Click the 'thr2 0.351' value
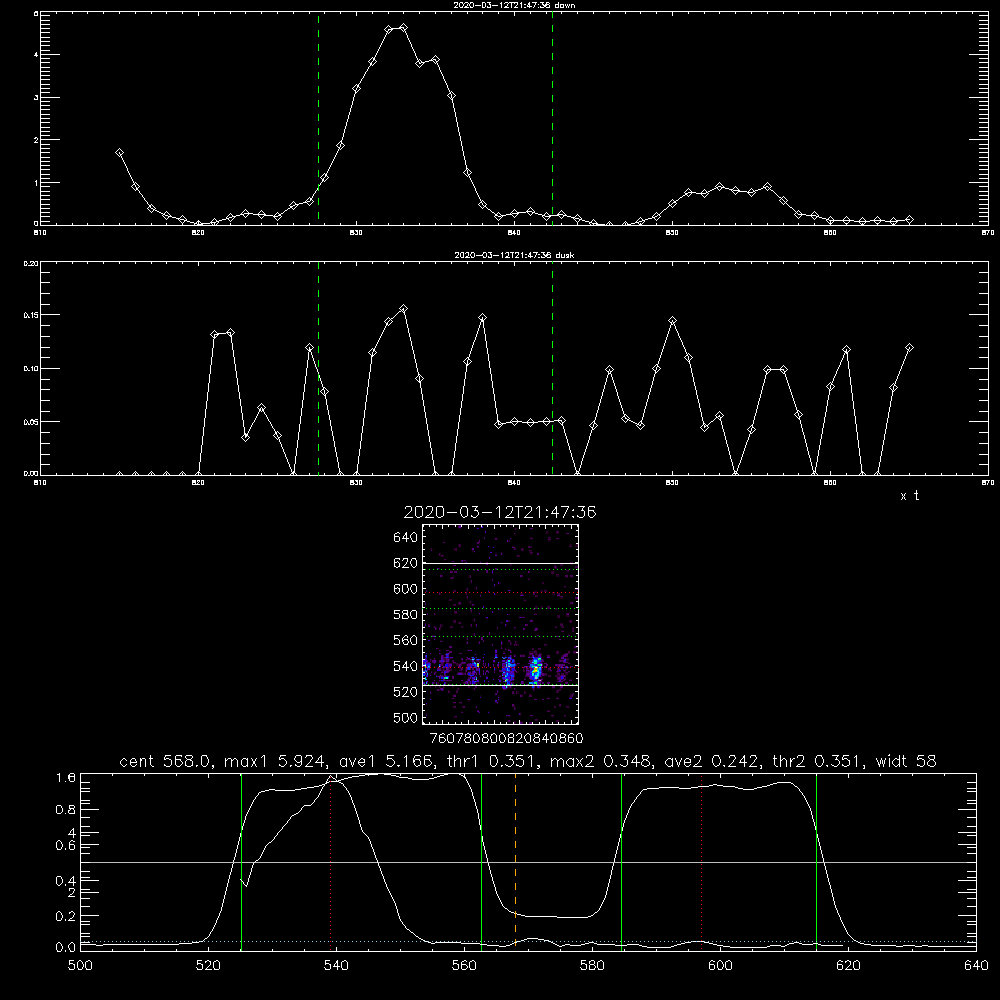Screen dimensions: 1000x1000 tap(819, 761)
